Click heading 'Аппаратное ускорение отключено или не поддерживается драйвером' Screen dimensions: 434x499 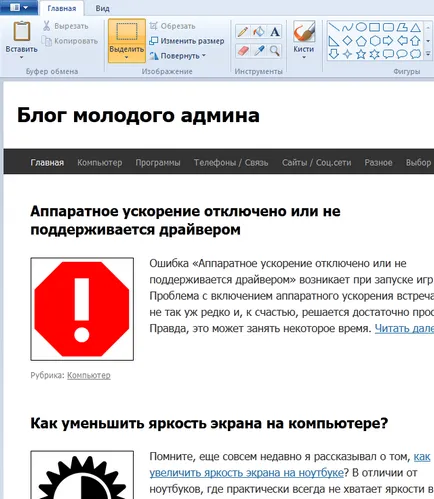coord(185,220)
